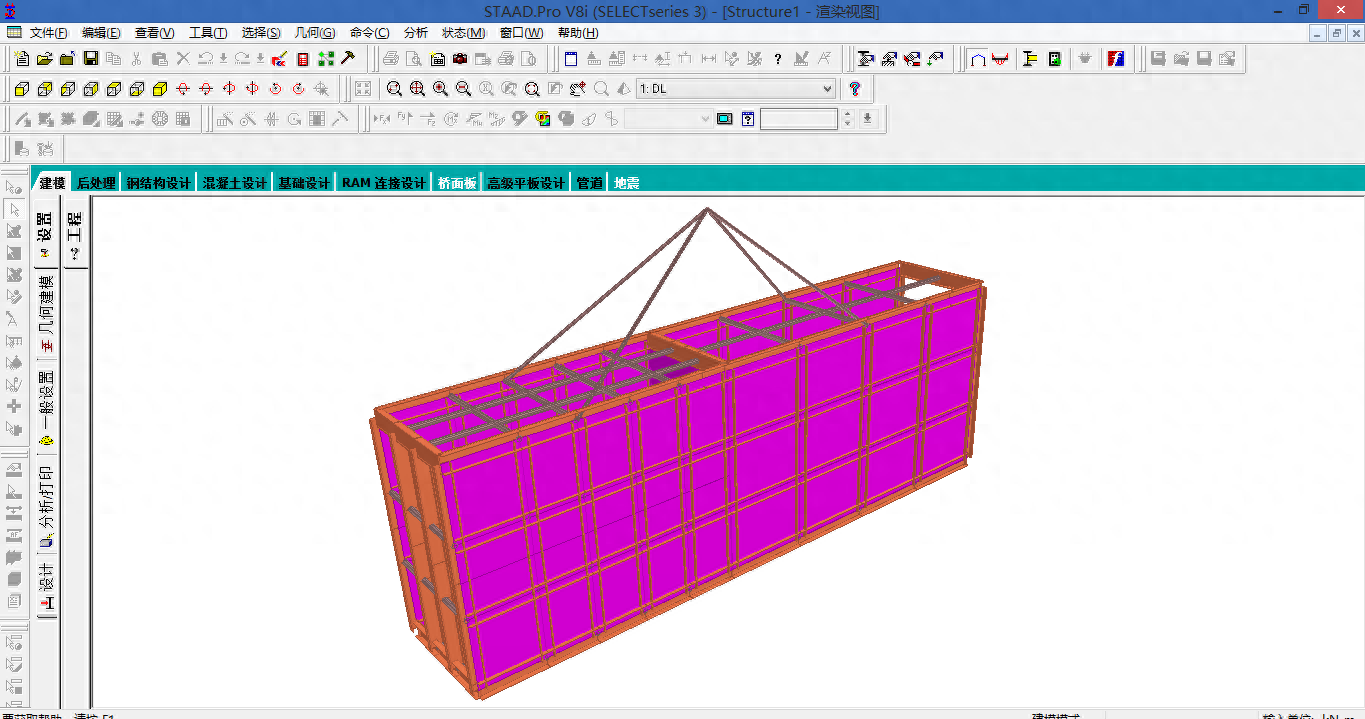Toggle the stress contour colored icon
Viewport: 1365px width, 719px height.
click(x=543, y=119)
